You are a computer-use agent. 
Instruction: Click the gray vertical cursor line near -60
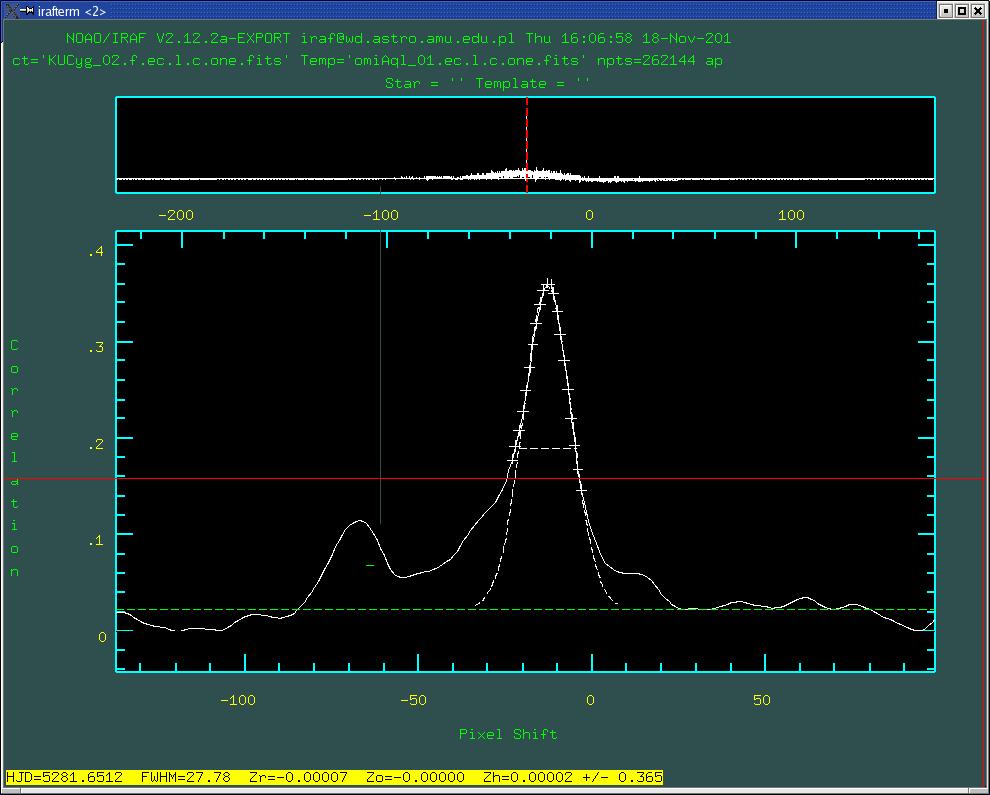coord(380,378)
